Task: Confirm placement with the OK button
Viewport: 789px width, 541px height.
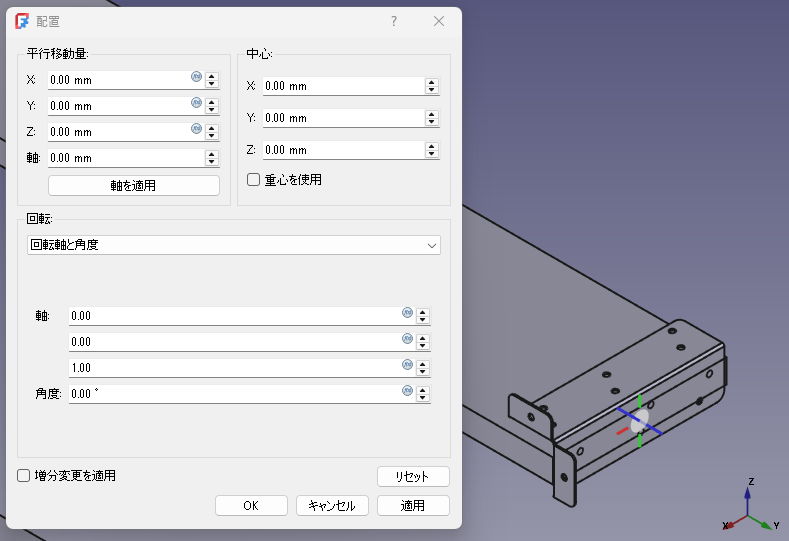Action: coord(251,506)
